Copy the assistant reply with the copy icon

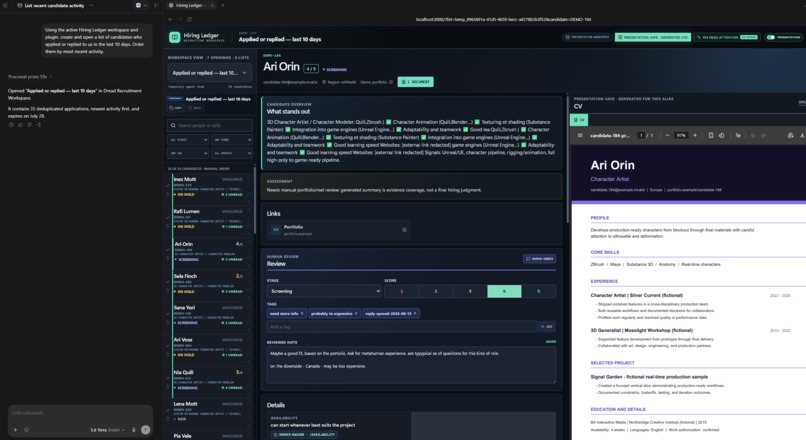tap(11, 124)
